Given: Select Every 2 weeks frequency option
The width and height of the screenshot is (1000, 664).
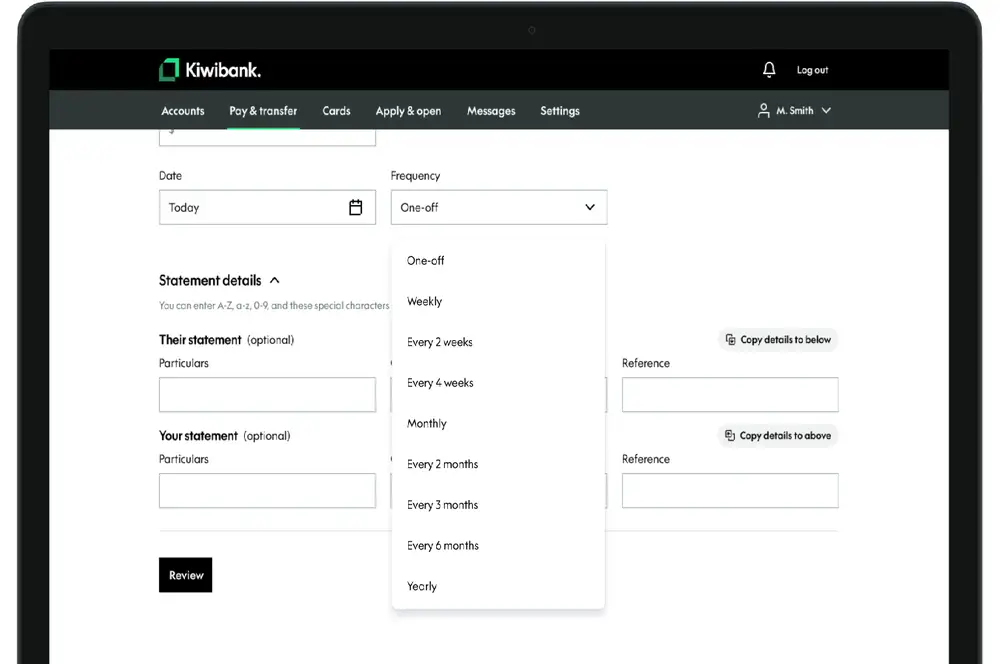Looking at the screenshot, I should click(x=440, y=342).
